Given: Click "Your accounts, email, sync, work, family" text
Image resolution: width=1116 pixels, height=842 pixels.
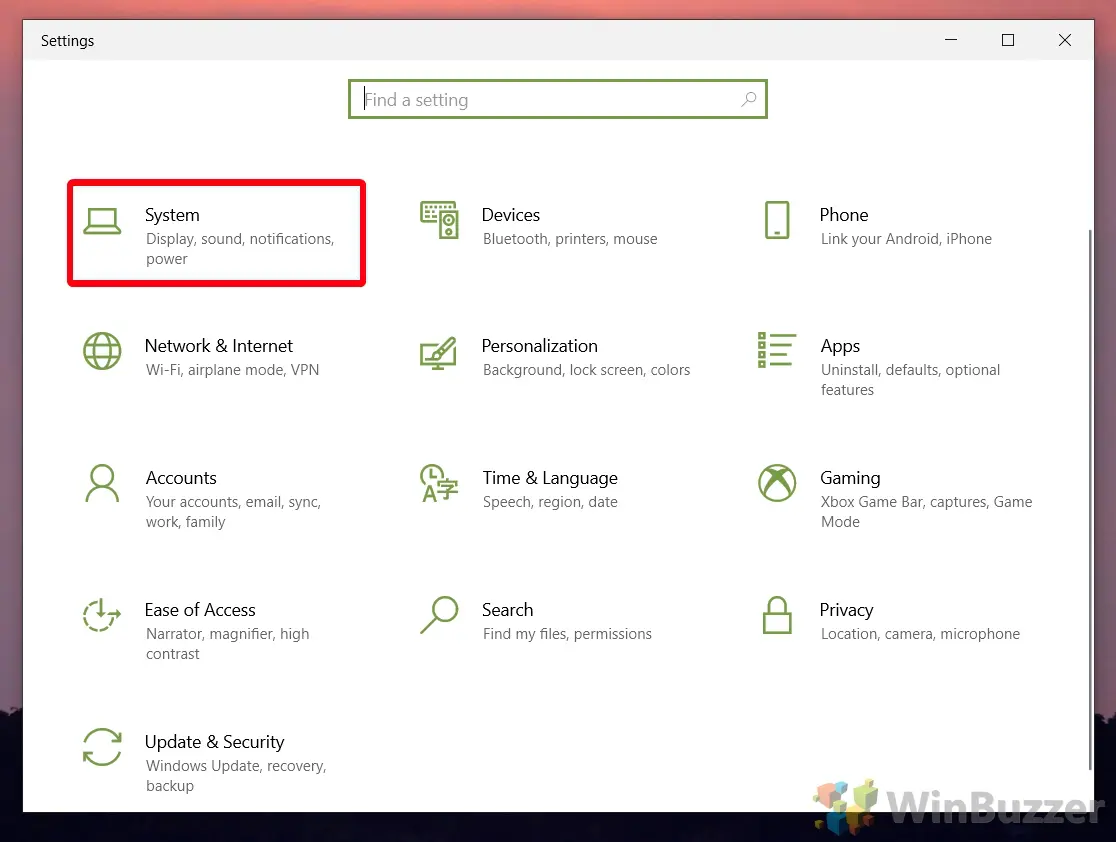Looking at the screenshot, I should click(x=233, y=512).
